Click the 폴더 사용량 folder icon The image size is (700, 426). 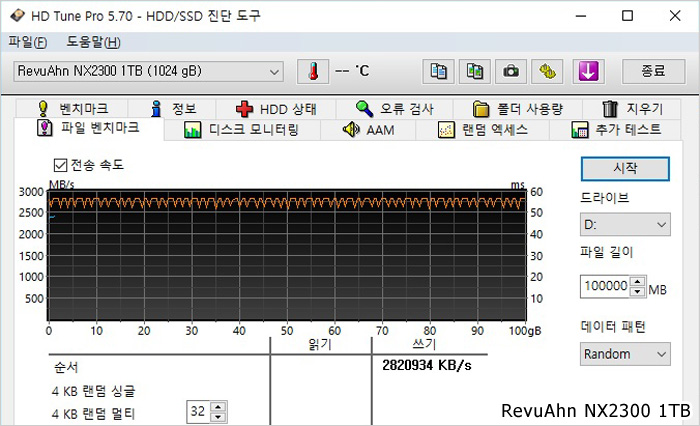coord(481,109)
